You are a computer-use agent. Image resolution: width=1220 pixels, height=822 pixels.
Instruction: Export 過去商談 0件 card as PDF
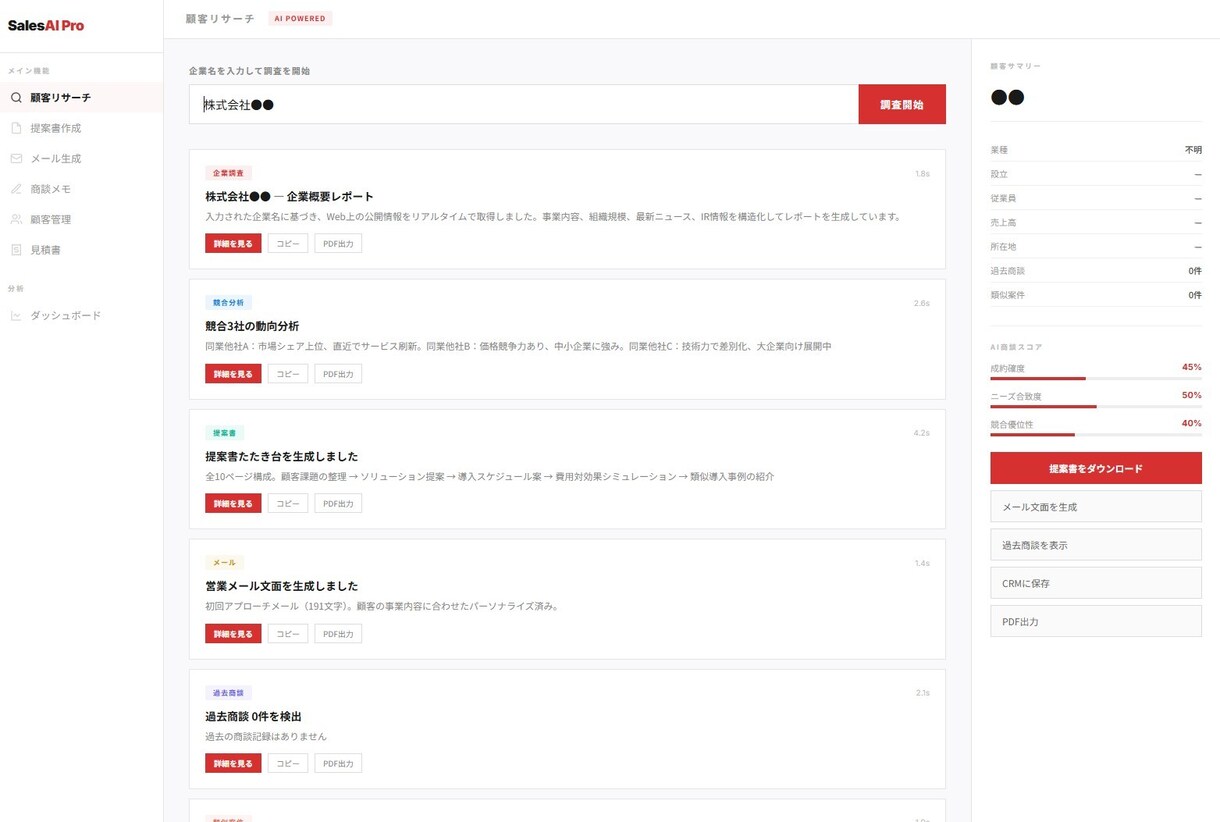[338, 763]
